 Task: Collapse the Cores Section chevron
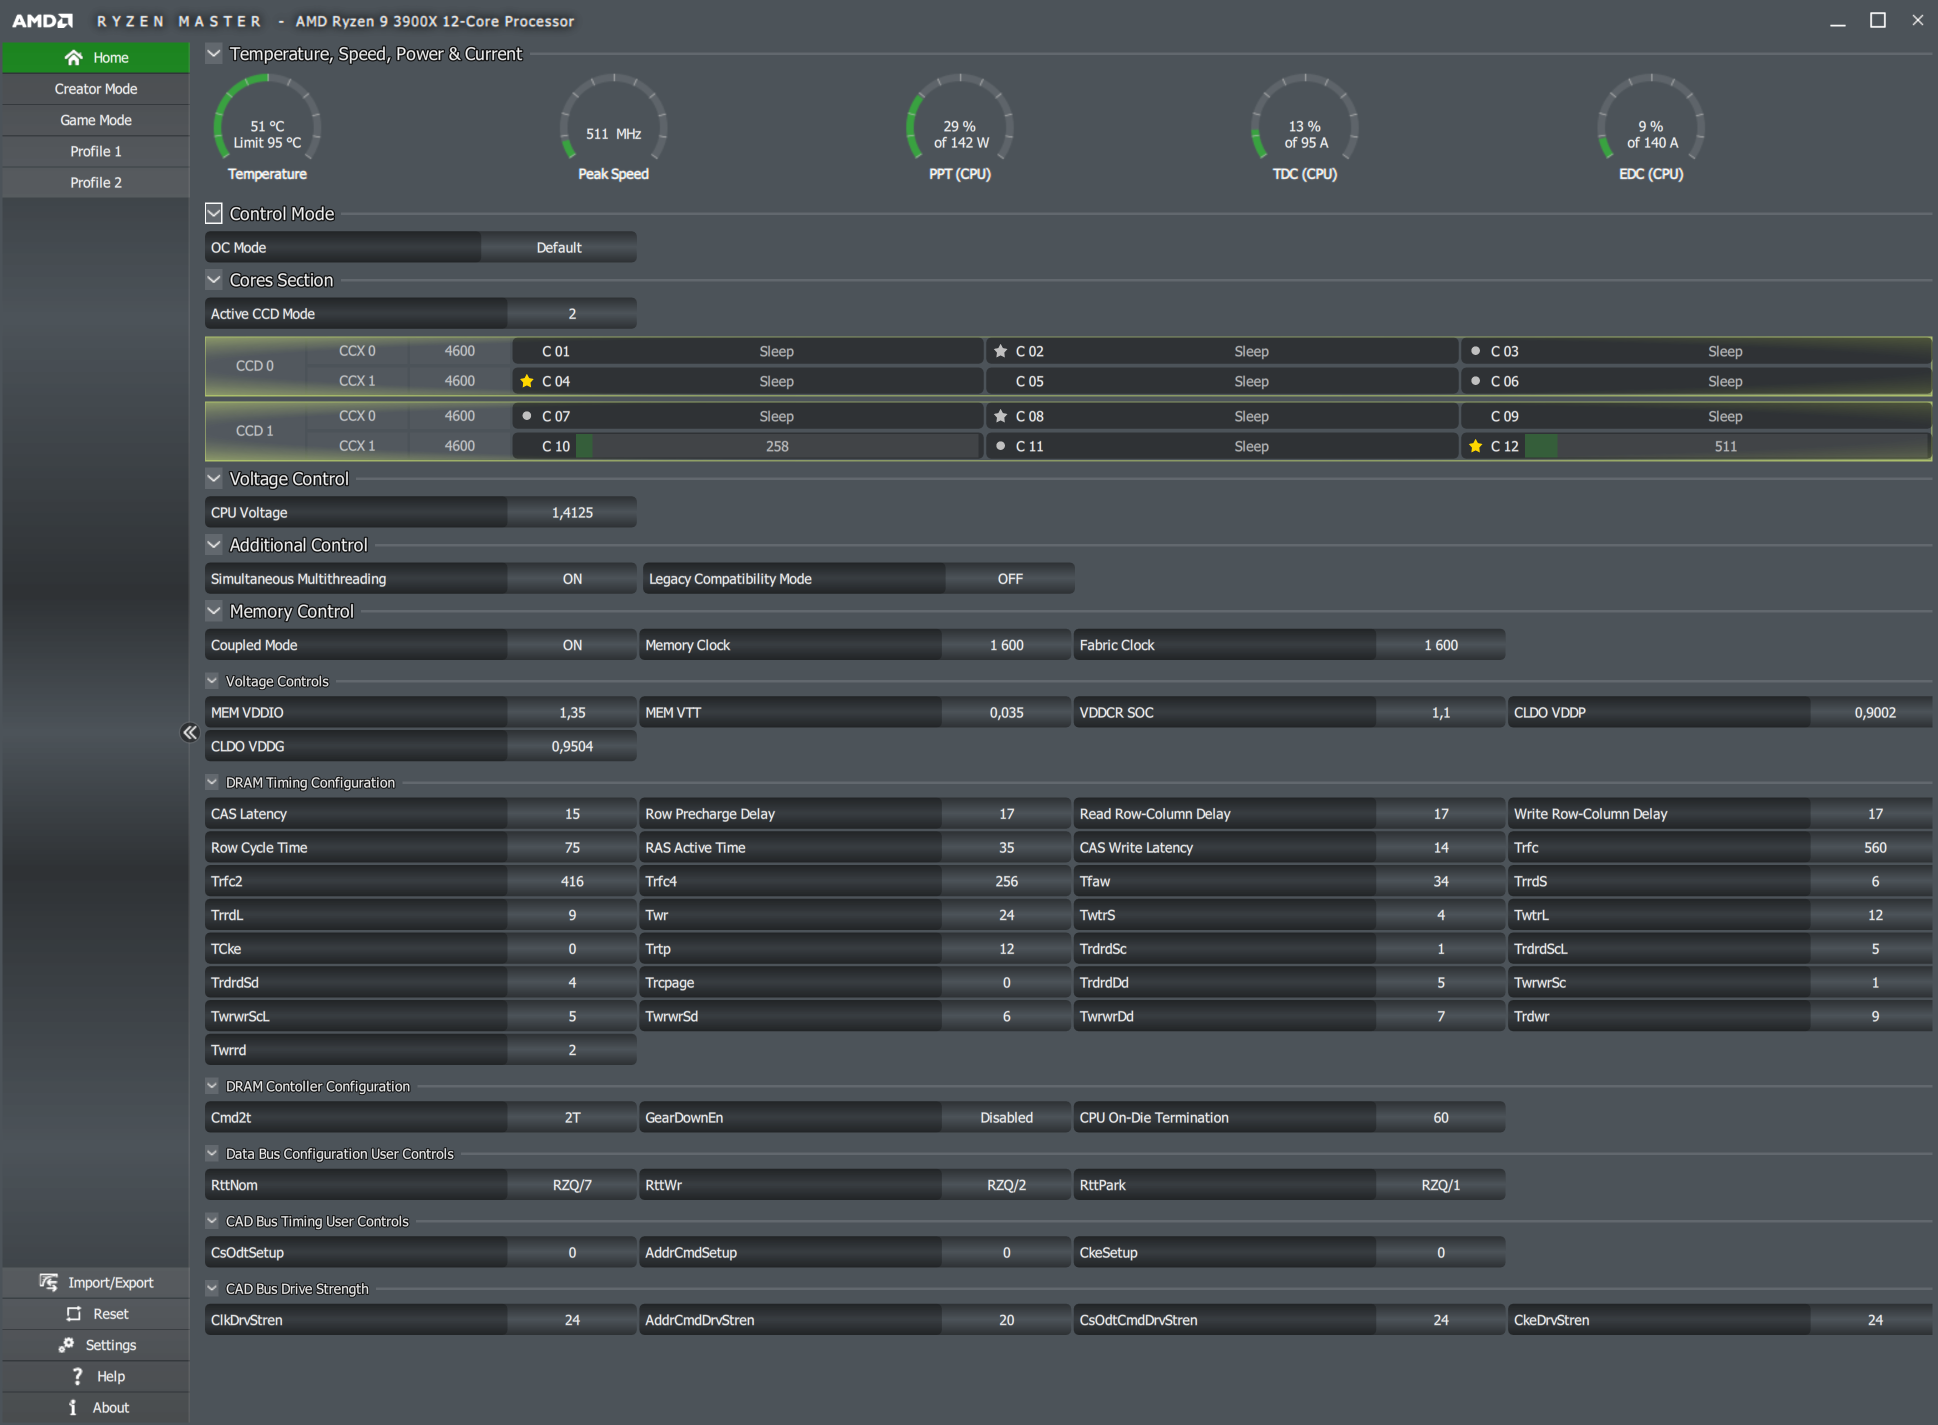pos(214,280)
